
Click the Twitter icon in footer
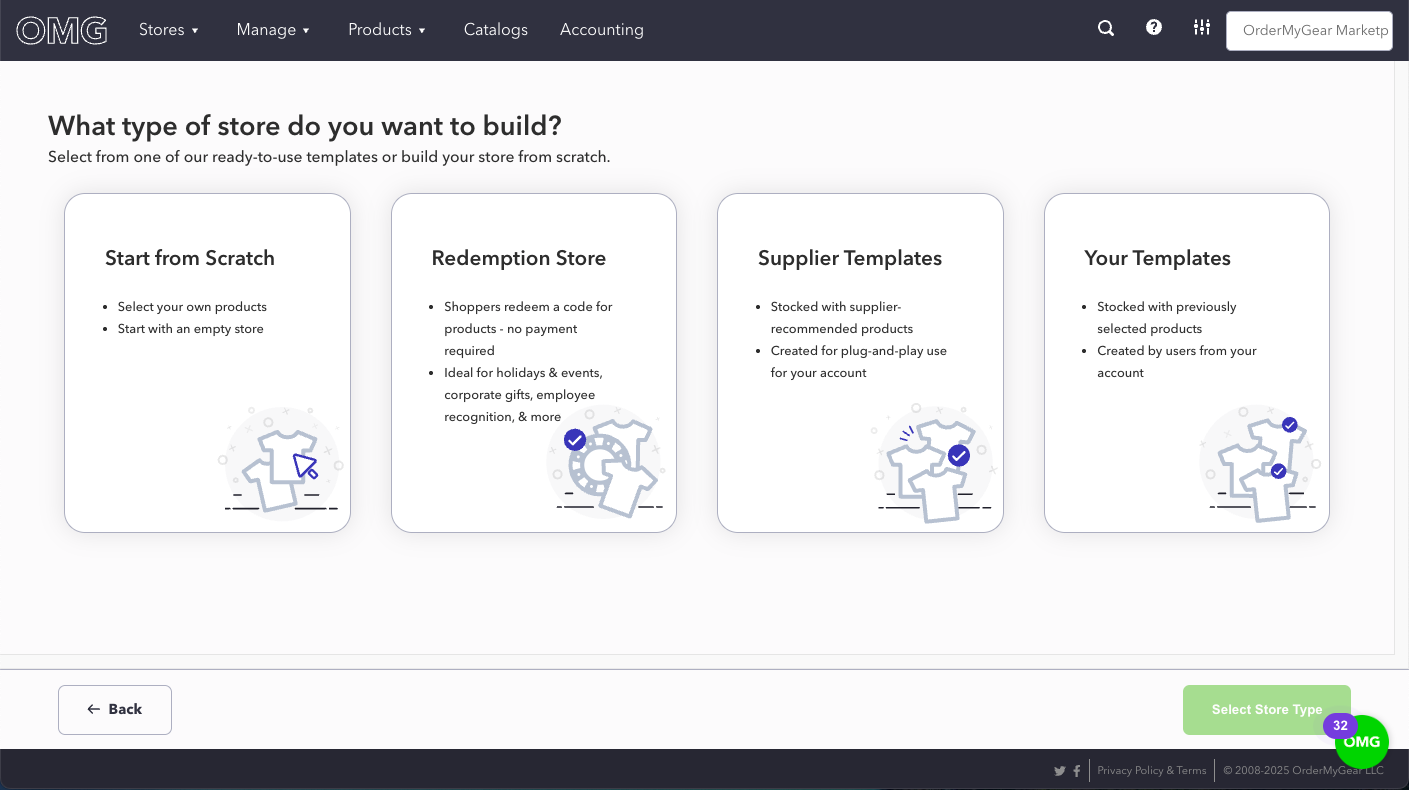1060,771
